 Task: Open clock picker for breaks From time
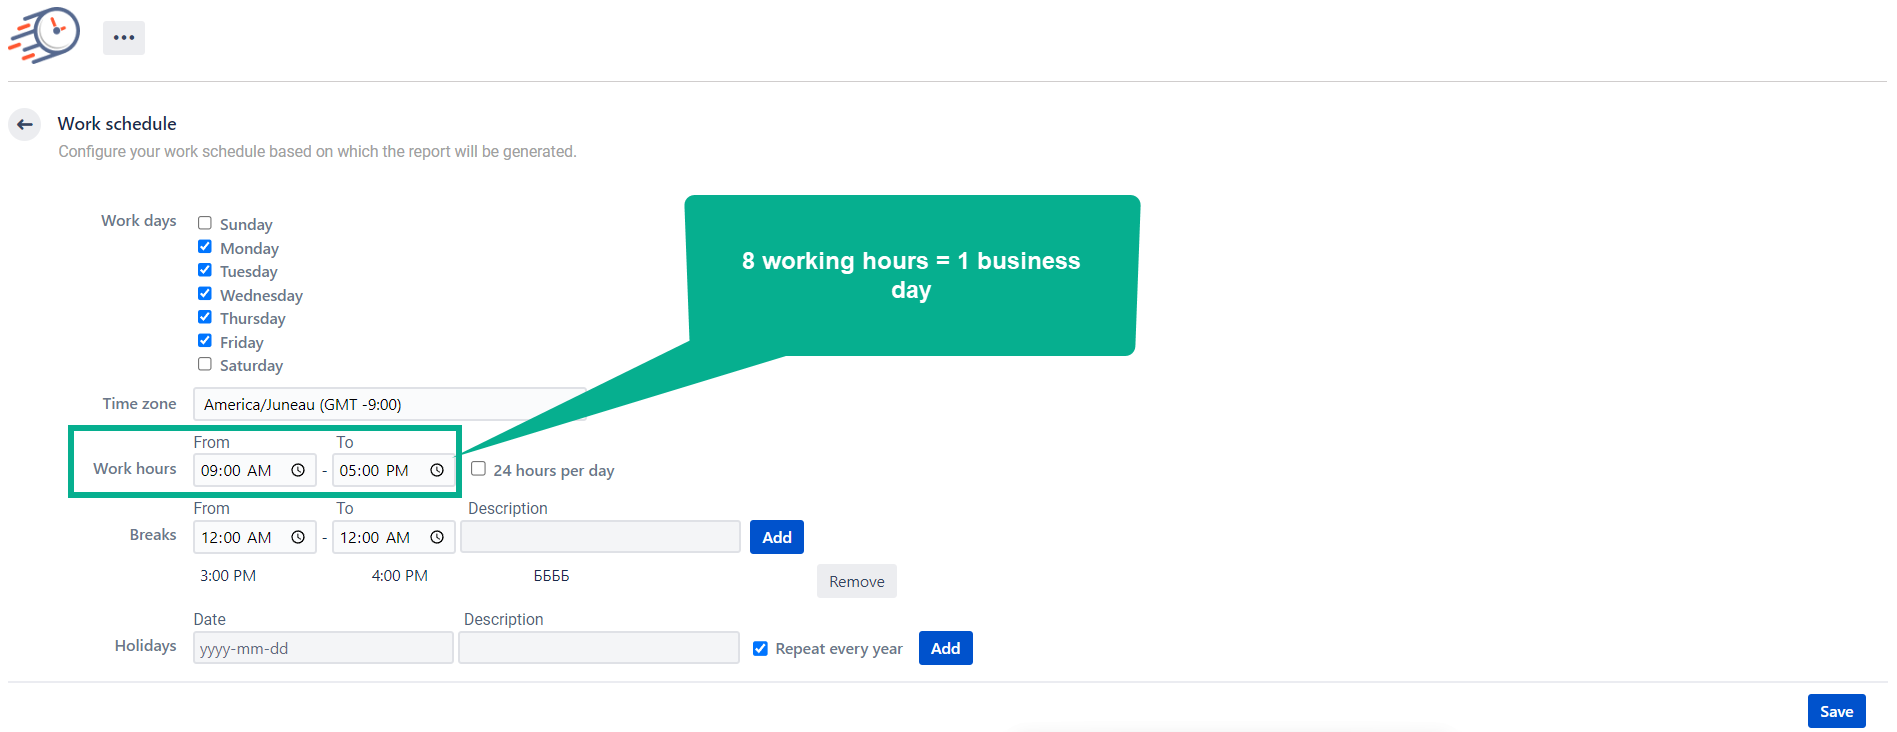(x=298, y=537)
